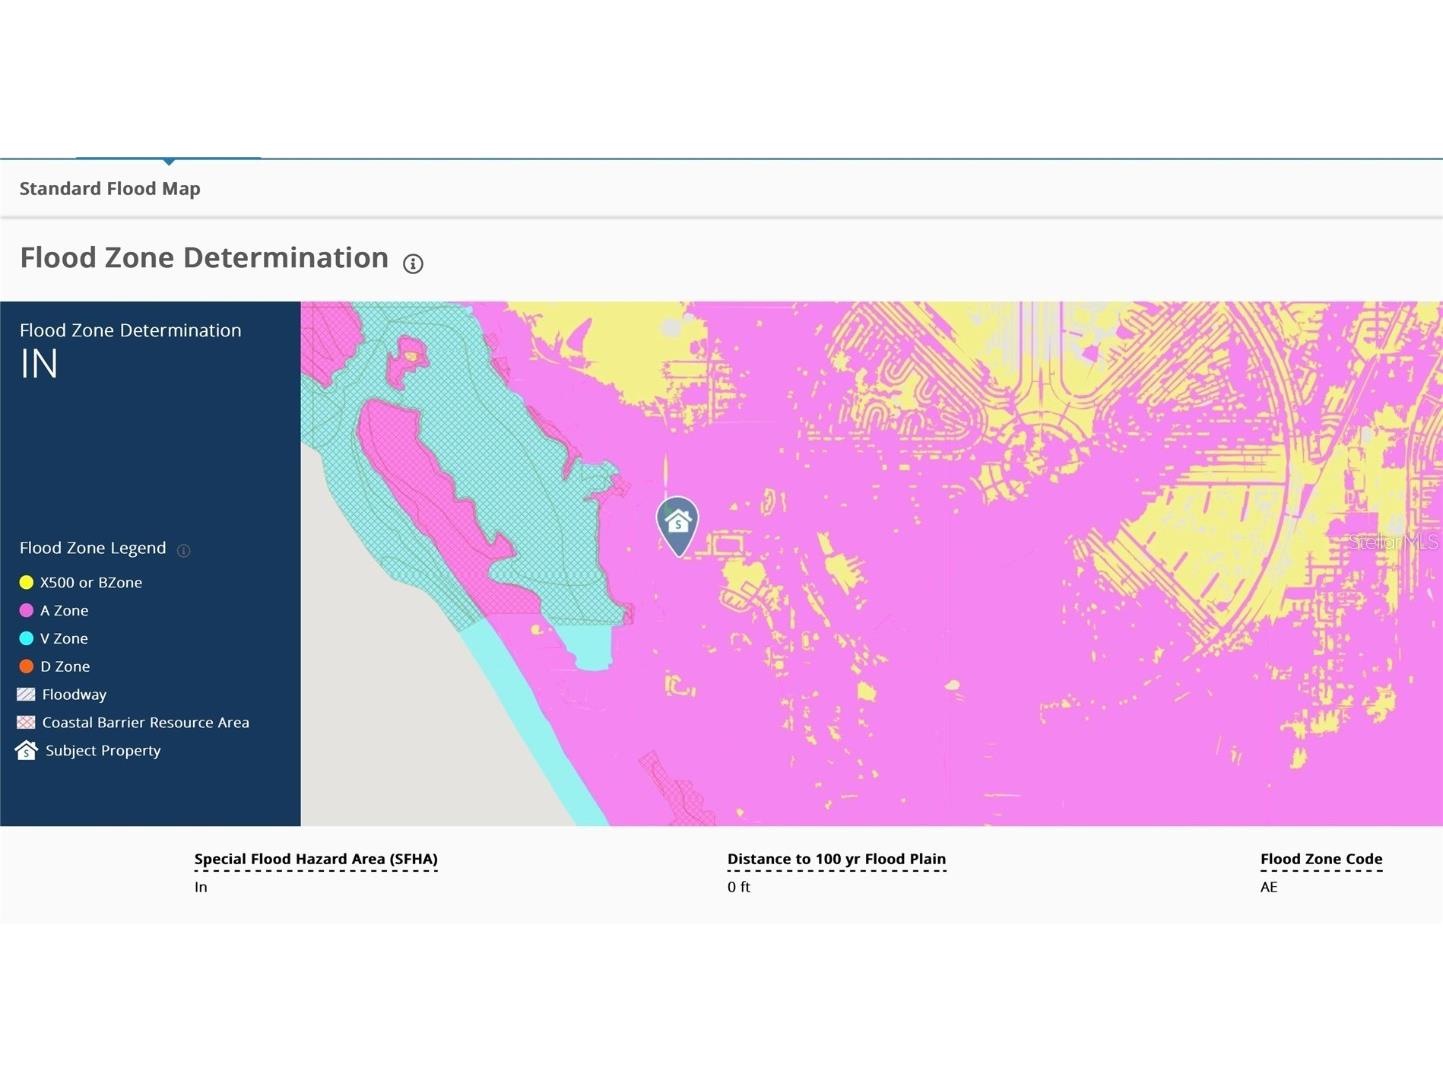This screenshot has width=1443, height=1082.
Task: Click the Coastal Barrier Resource Area legend icon
Action: 27,722
